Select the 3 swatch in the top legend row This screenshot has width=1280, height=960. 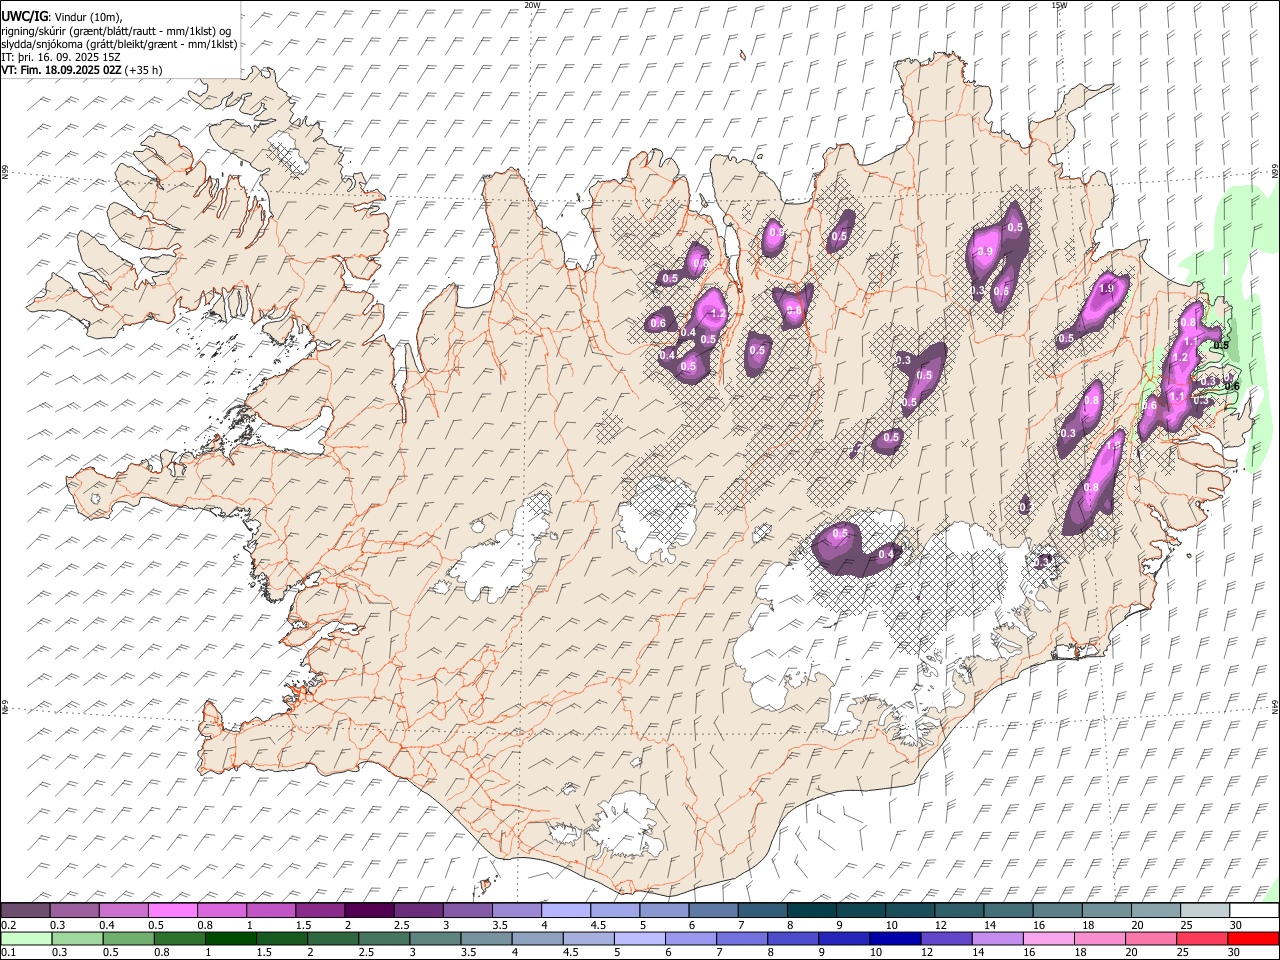click(x=468, y=911)
